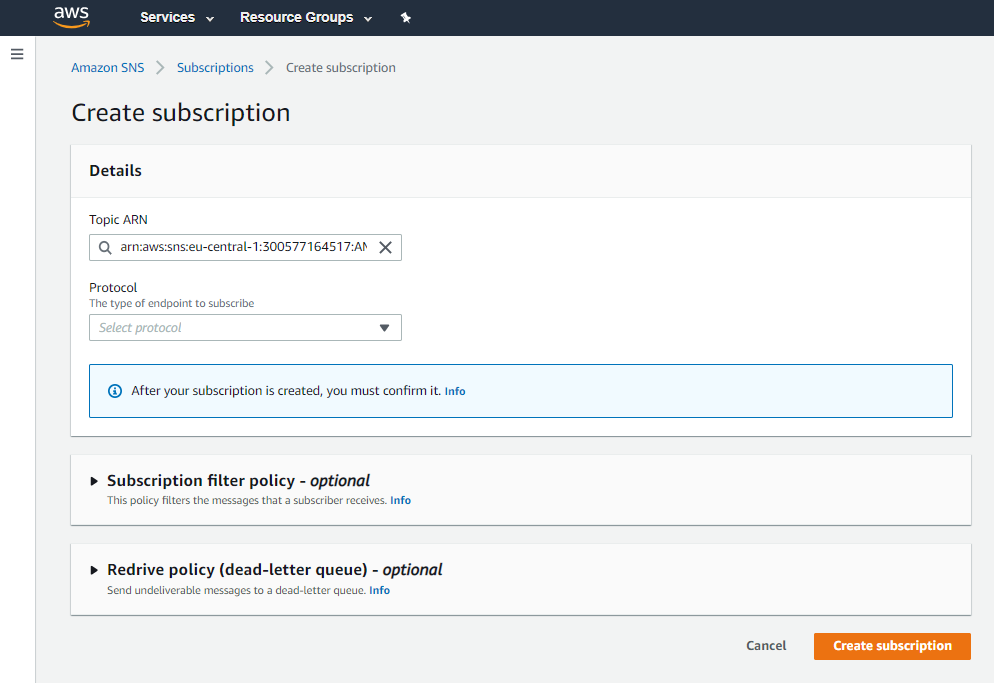Open the Resource Groups menu
This screenshot has width=994, height=683.
tap(296, 18)
